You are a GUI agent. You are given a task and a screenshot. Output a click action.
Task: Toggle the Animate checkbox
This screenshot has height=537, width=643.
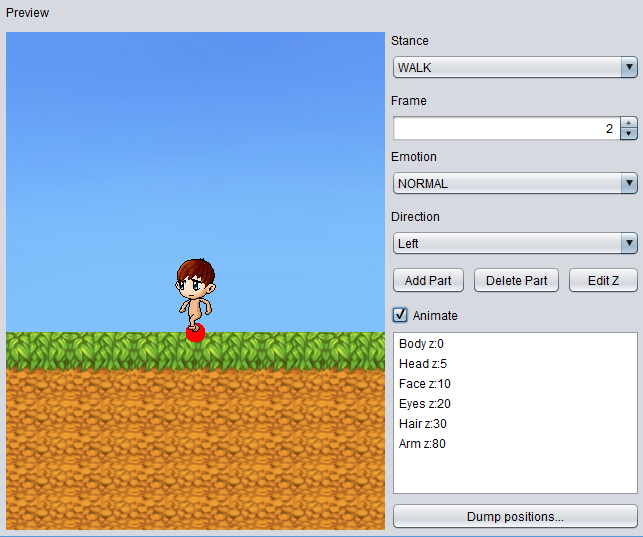pyautogui.click(x=401, y=315)
